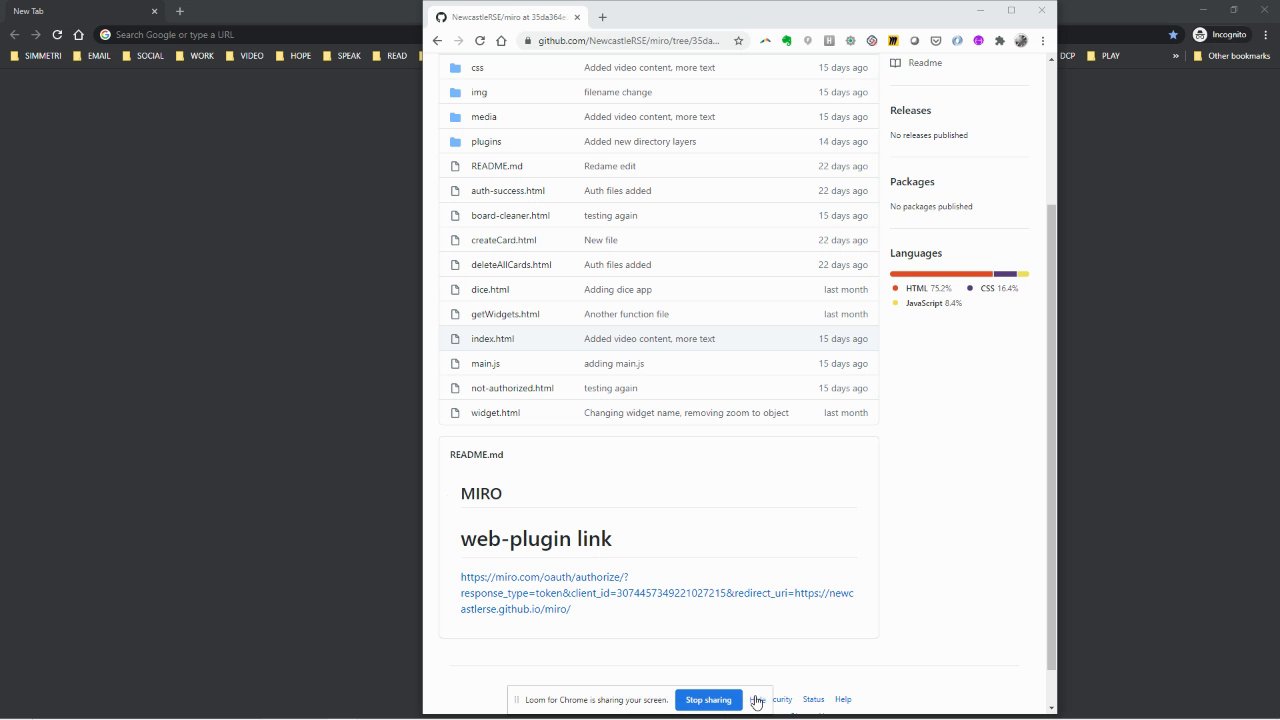This screenshot has height=720, width=1280.
Task: Open the css folder
Action: point(477,68)
